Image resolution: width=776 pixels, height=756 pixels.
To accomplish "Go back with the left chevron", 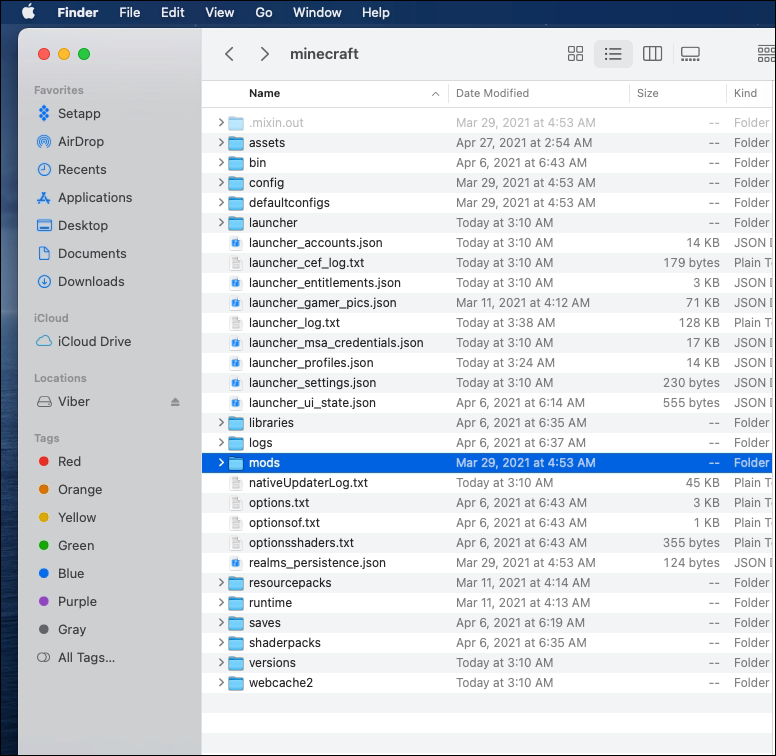I will 230,54.
